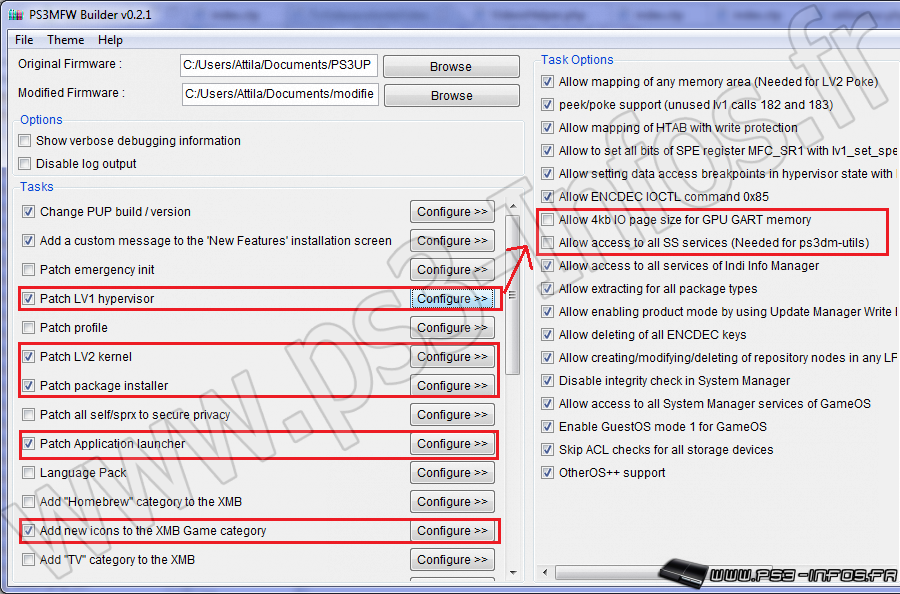Configure Add Homebrew category task
This screenshot has height=594, width=900.
tap(452, 502)
